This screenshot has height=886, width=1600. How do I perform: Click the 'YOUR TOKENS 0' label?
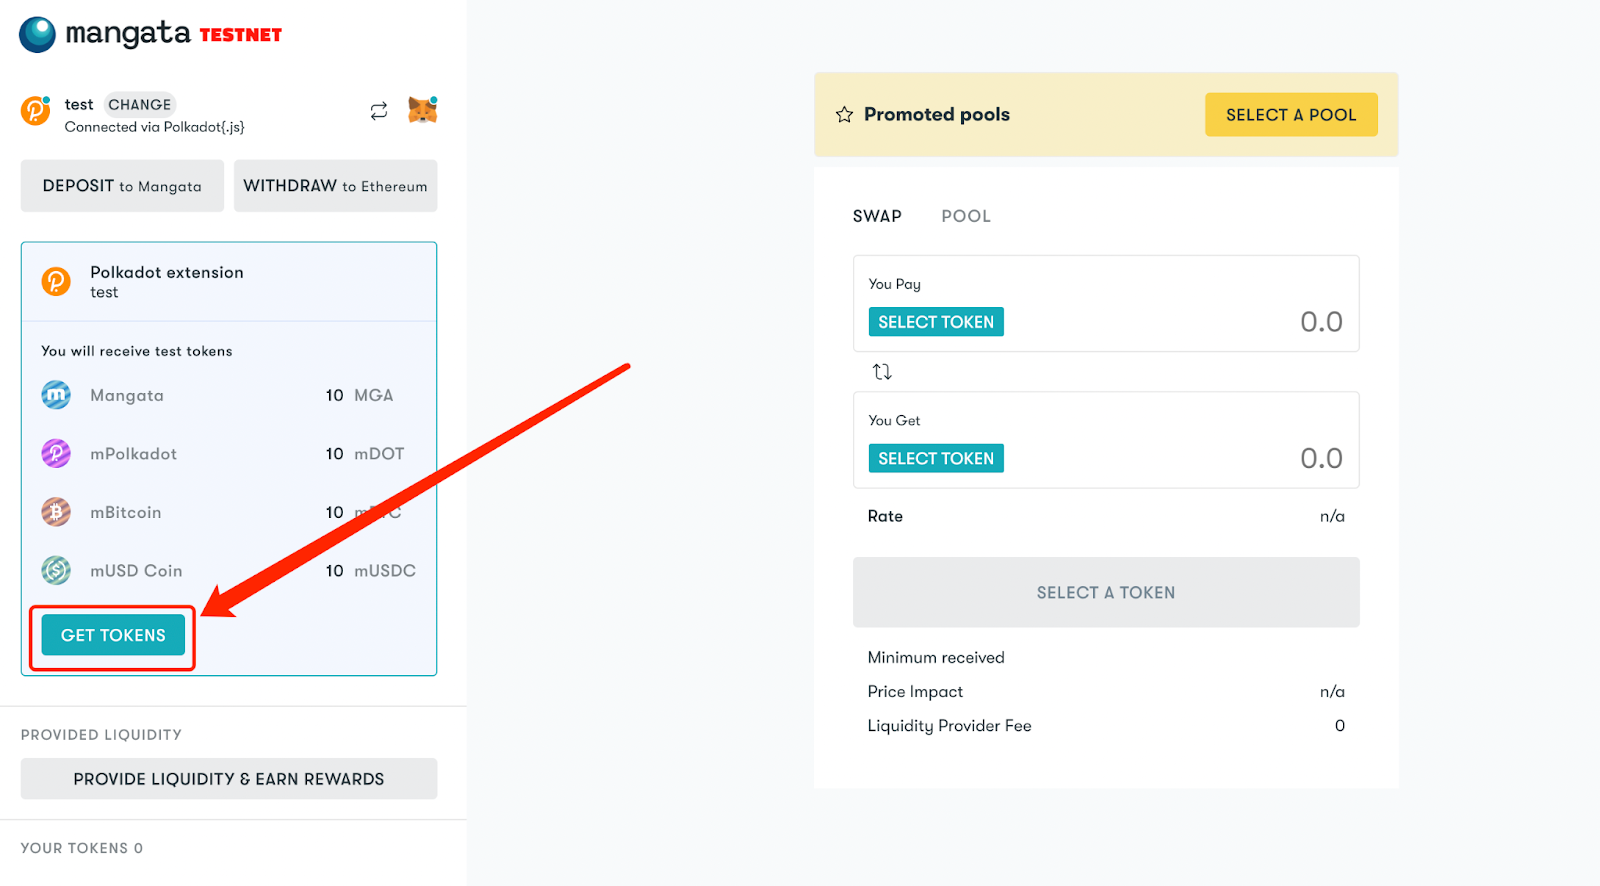pos(82,848)
